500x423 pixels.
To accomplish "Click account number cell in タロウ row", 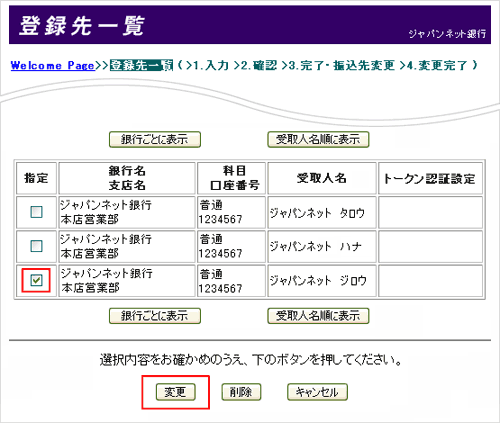I will 232,212.
